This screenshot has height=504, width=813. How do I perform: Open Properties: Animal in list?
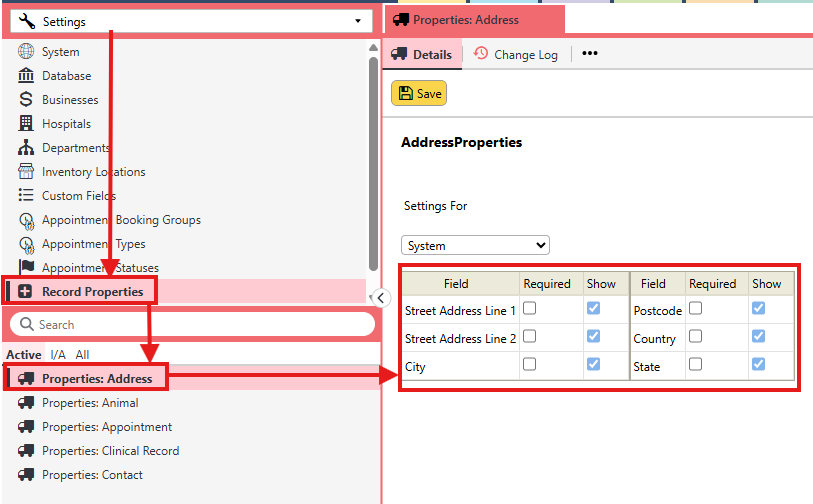[x=191, y=402]
